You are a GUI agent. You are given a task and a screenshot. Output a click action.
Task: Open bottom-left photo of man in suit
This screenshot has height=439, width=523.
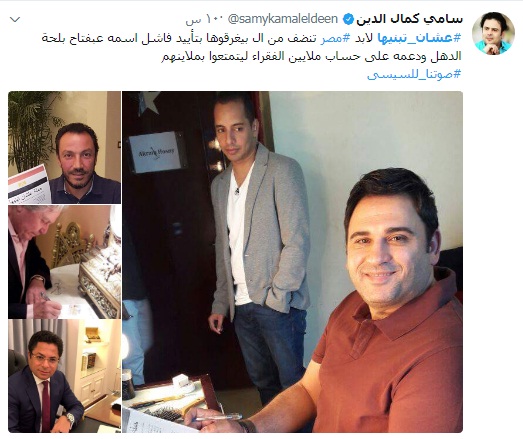point(64,376)
